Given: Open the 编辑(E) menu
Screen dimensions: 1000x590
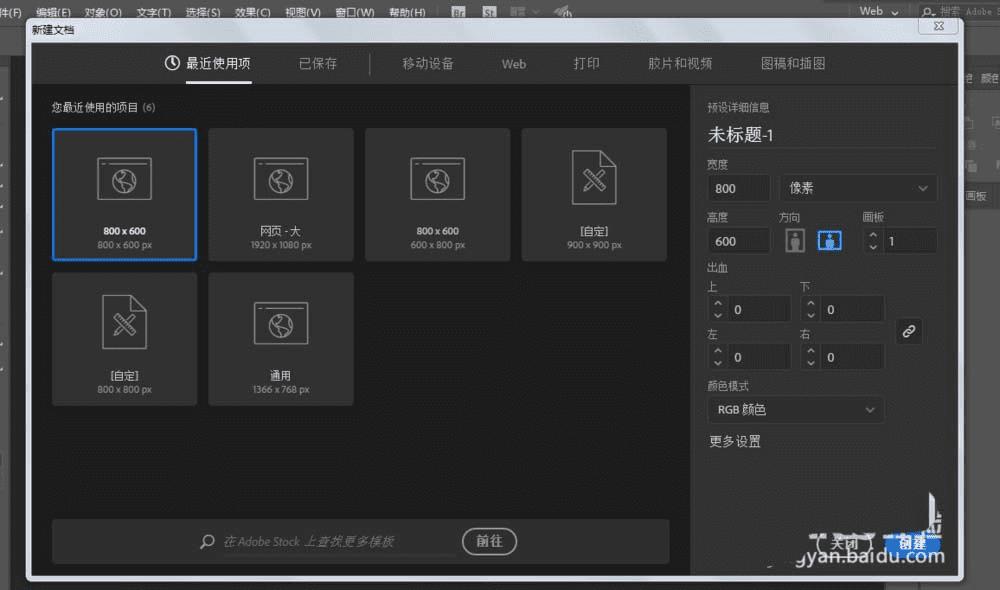Looking at the screenshot, I should [x=54, y=12].
